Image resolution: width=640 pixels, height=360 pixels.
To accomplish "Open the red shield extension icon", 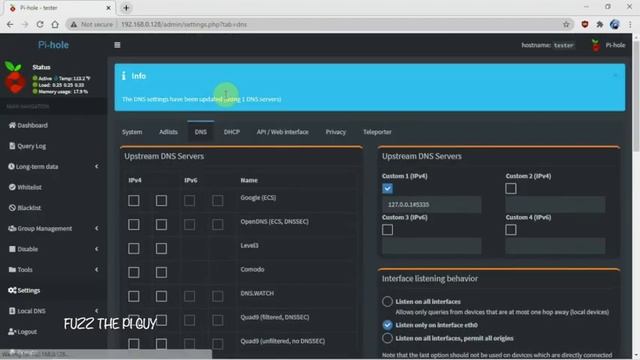I will pos(585,24).
